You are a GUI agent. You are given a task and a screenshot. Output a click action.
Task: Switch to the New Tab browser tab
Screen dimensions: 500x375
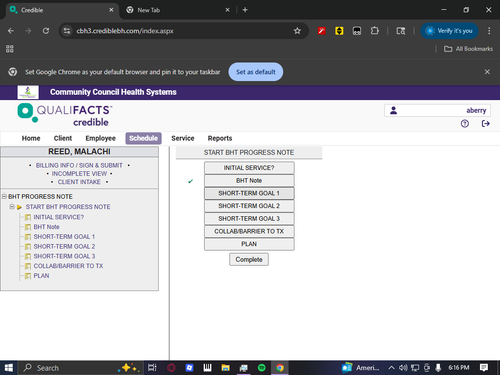[177, 10]
